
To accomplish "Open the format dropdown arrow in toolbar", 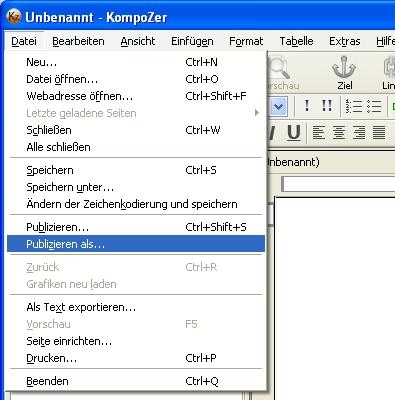I will [x=278, y=107].
